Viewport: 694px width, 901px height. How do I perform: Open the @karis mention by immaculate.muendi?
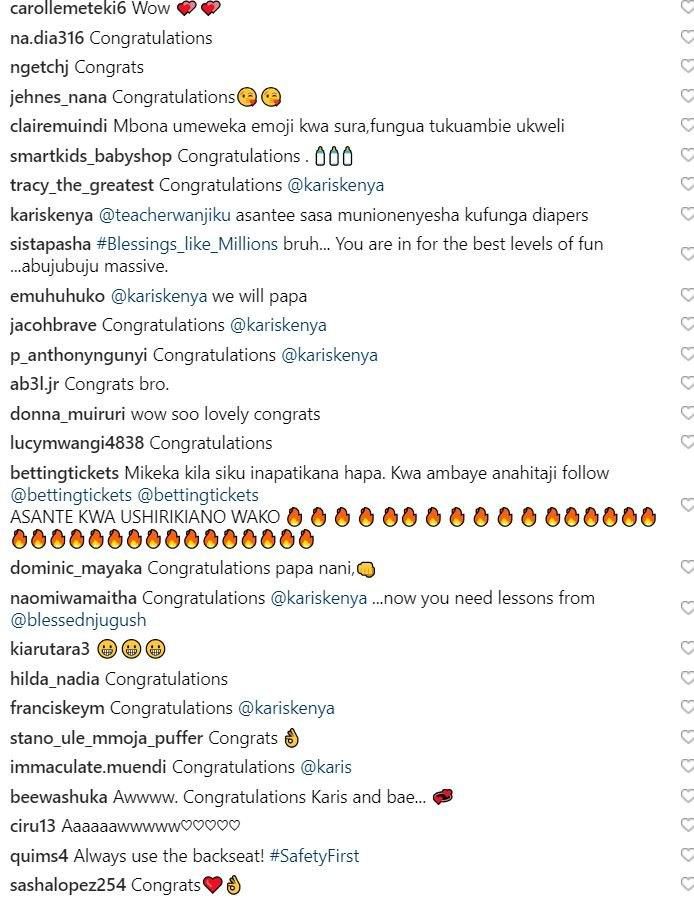[326, 767]
